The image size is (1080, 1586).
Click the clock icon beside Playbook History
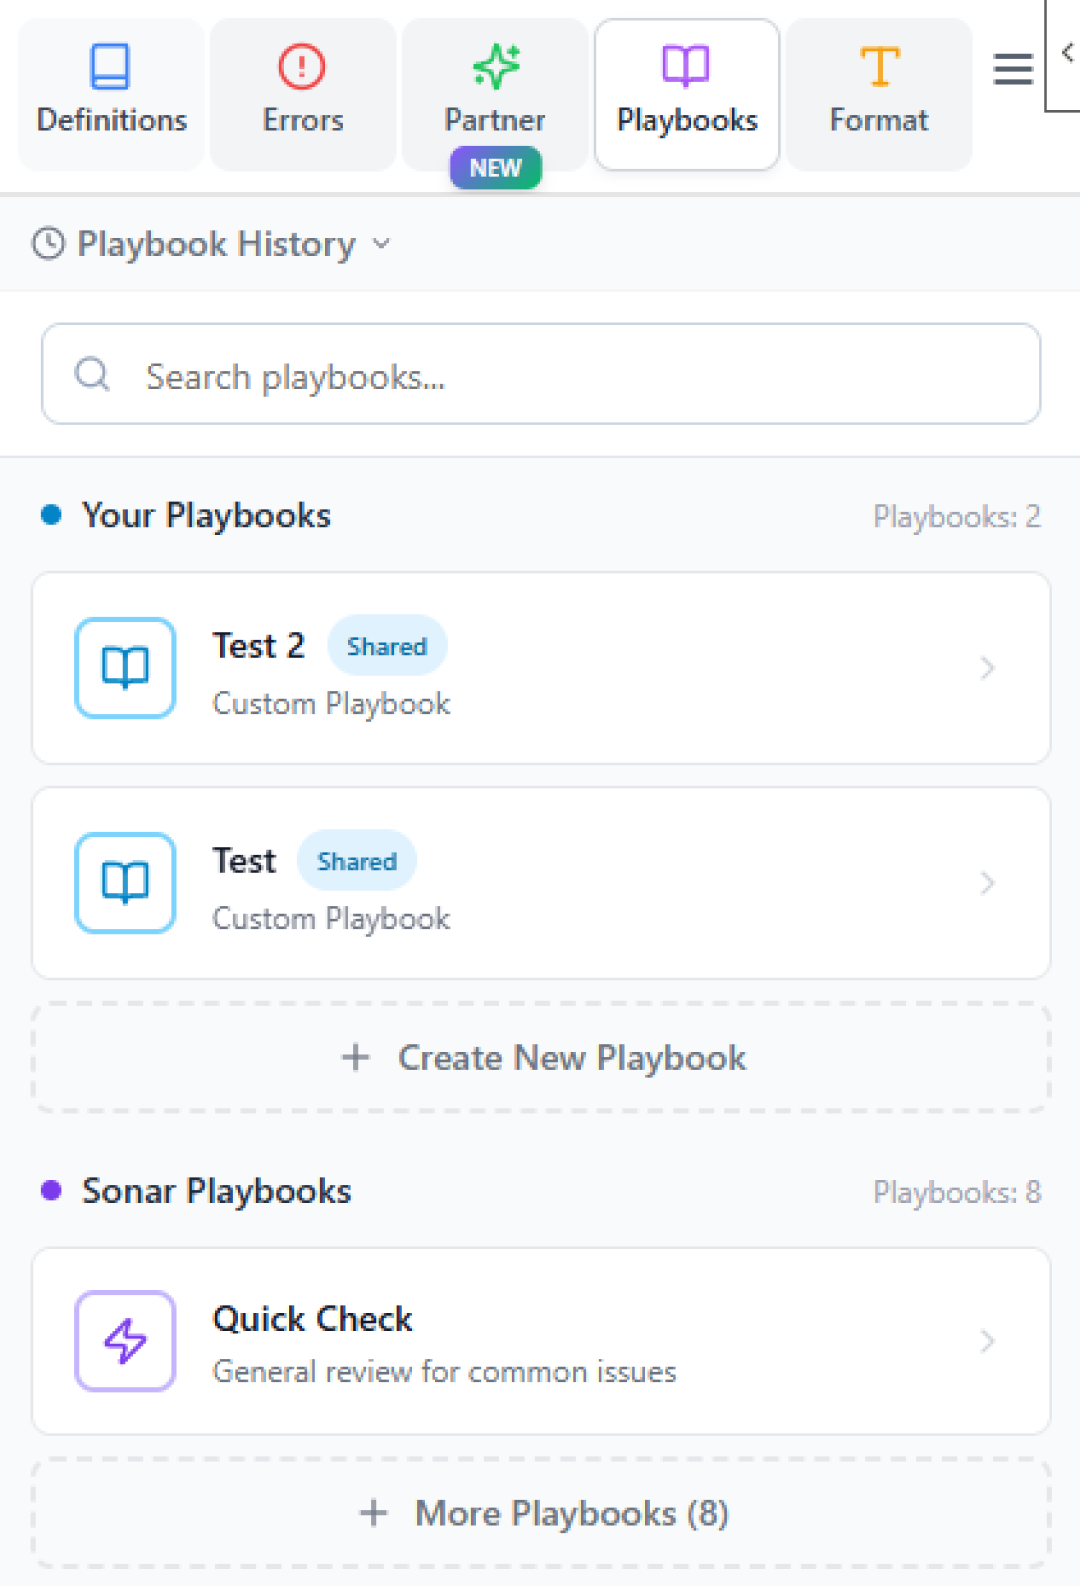pyautogui.click(x=48, y=244)
